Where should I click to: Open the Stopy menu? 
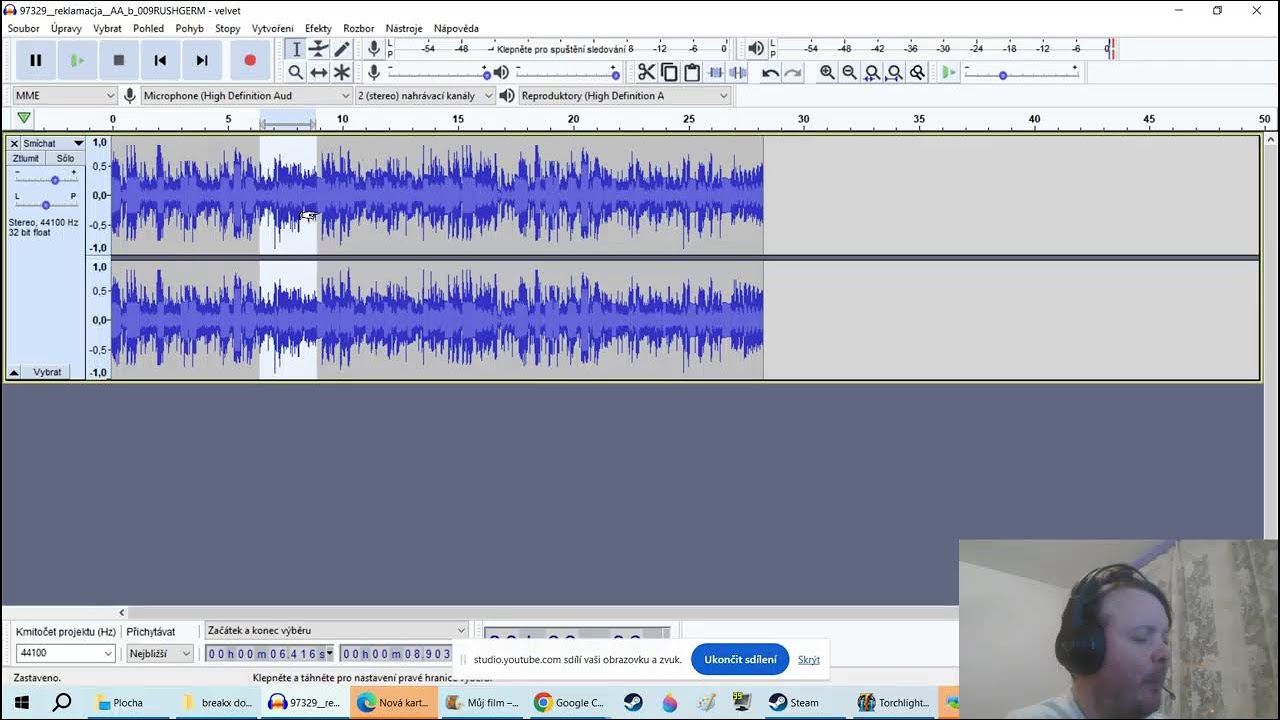point(228,28)
